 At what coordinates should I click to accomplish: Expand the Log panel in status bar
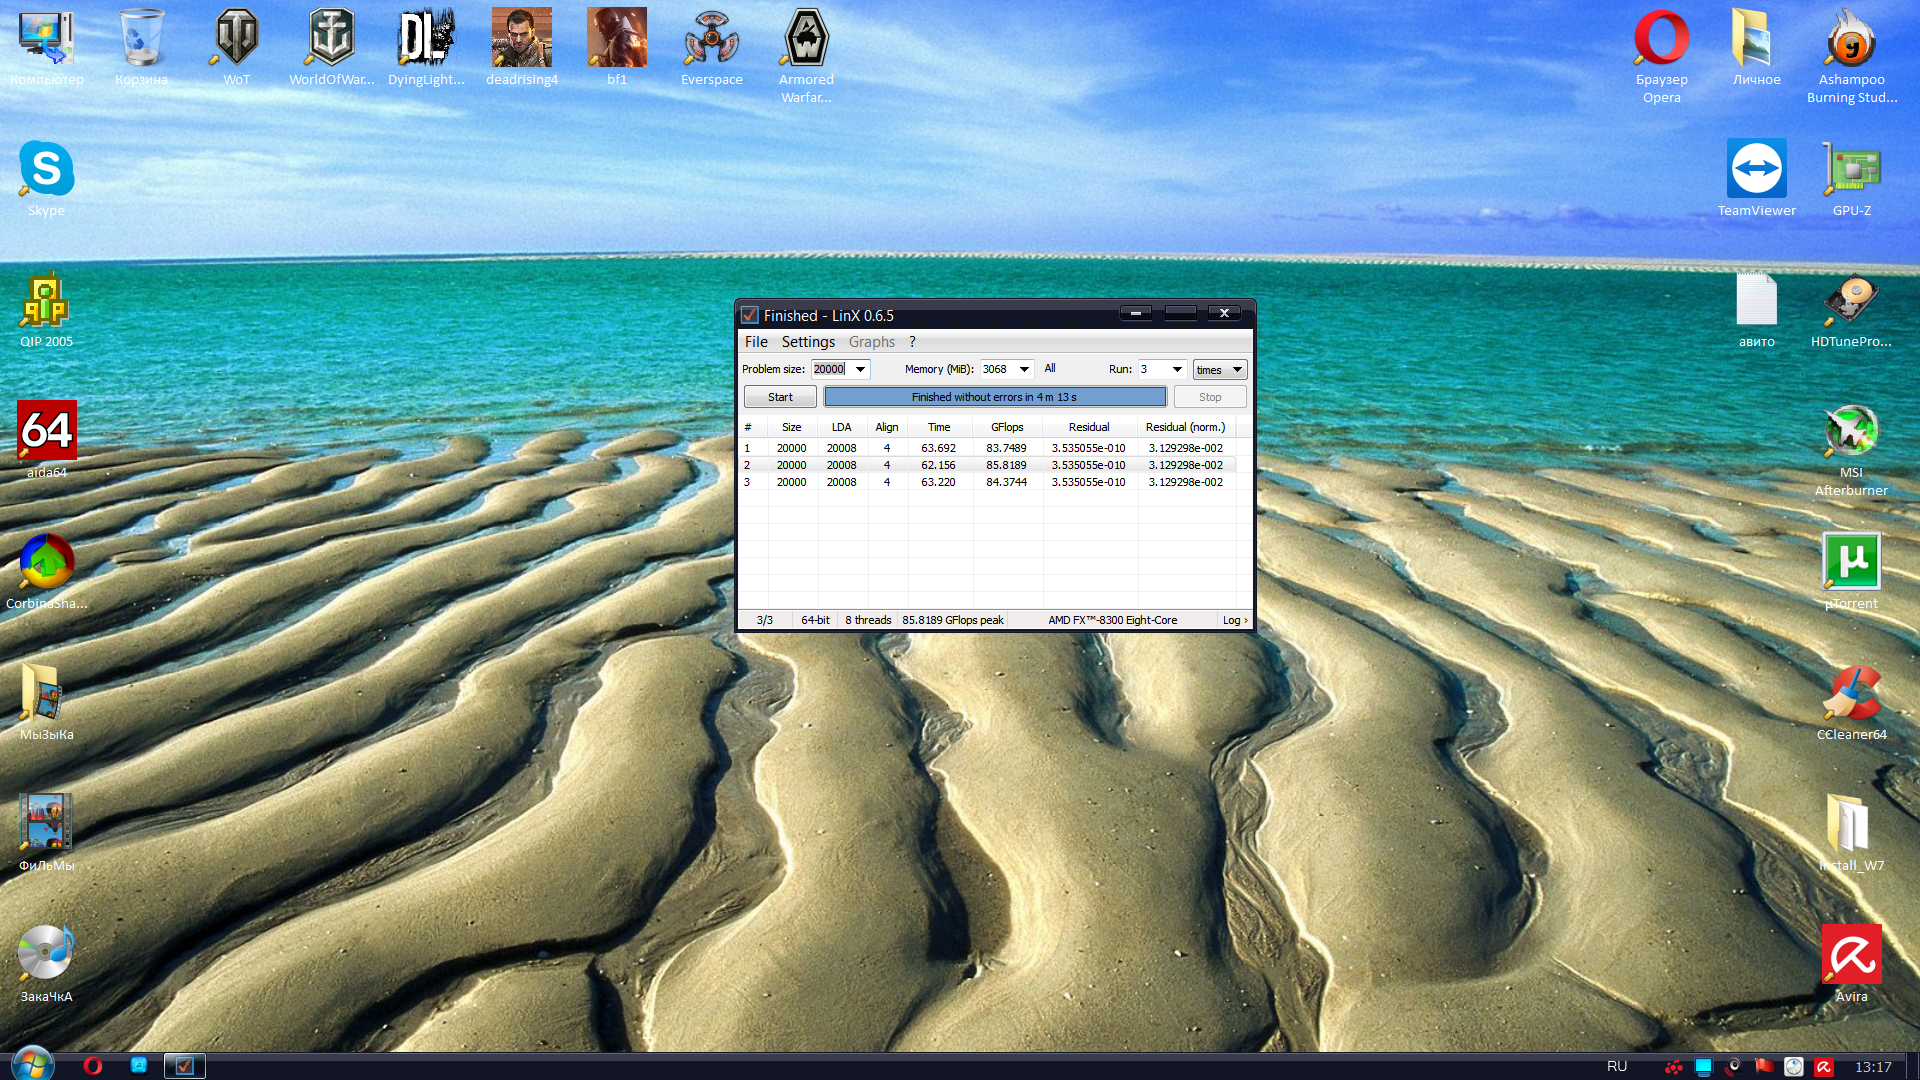coord(1234,620)
